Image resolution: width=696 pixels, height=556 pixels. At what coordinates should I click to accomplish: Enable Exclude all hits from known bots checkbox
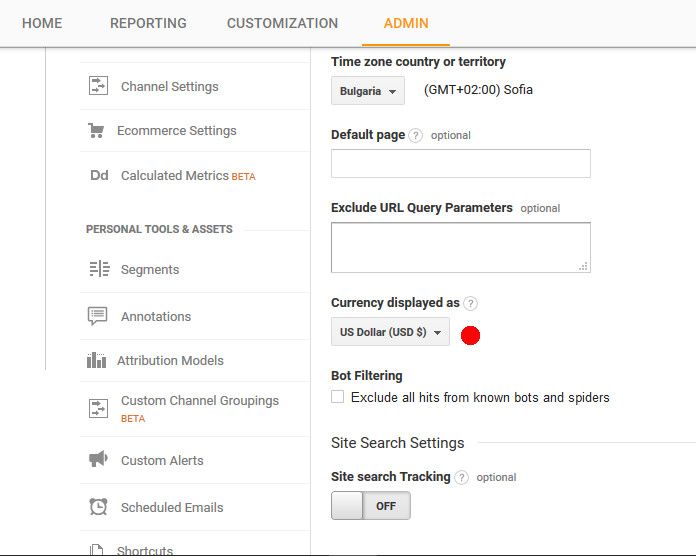click(337, 396)
